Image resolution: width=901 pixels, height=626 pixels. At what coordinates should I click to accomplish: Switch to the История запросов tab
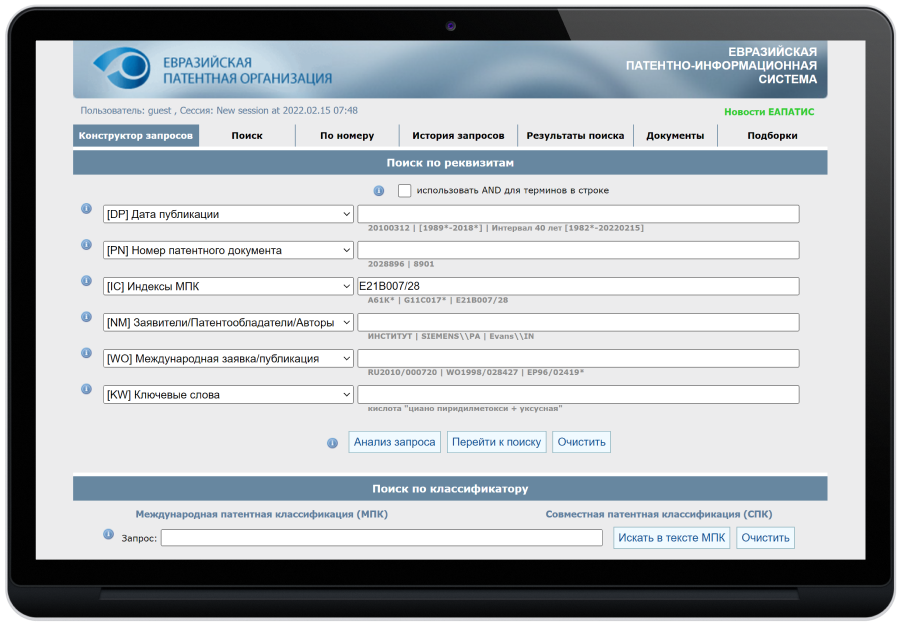[x=458, y=136]
